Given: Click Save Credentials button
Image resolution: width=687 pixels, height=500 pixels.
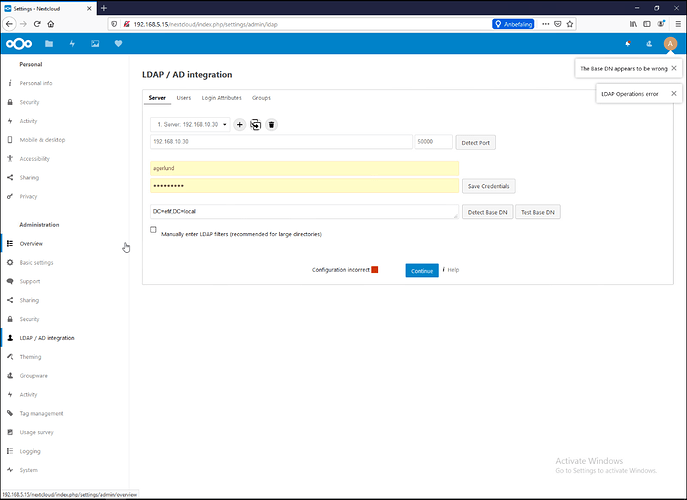Looking at the screenshot, I should [x=489, y=186].
